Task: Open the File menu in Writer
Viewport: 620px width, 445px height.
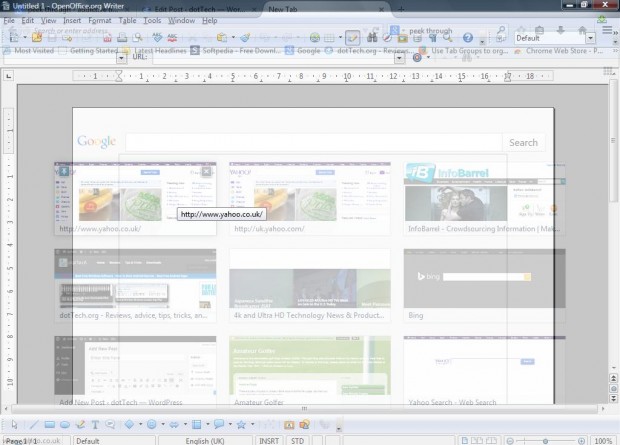Action: click(x=9, y=20)
